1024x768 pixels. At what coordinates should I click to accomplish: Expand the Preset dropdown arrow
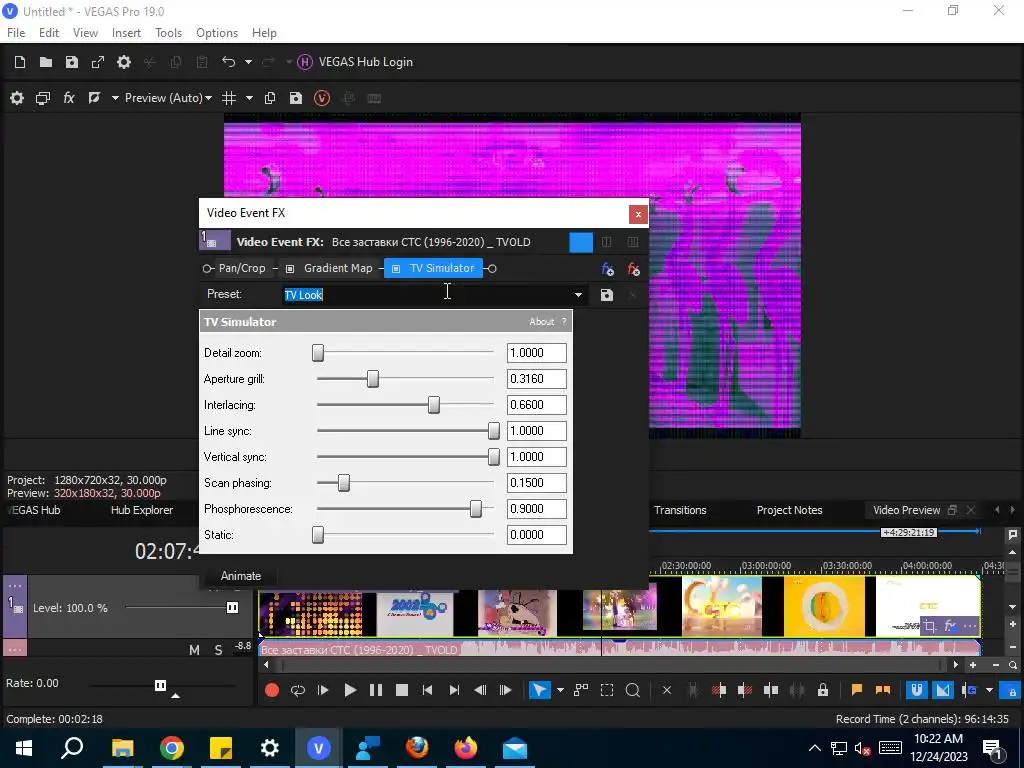coord(578,295)
